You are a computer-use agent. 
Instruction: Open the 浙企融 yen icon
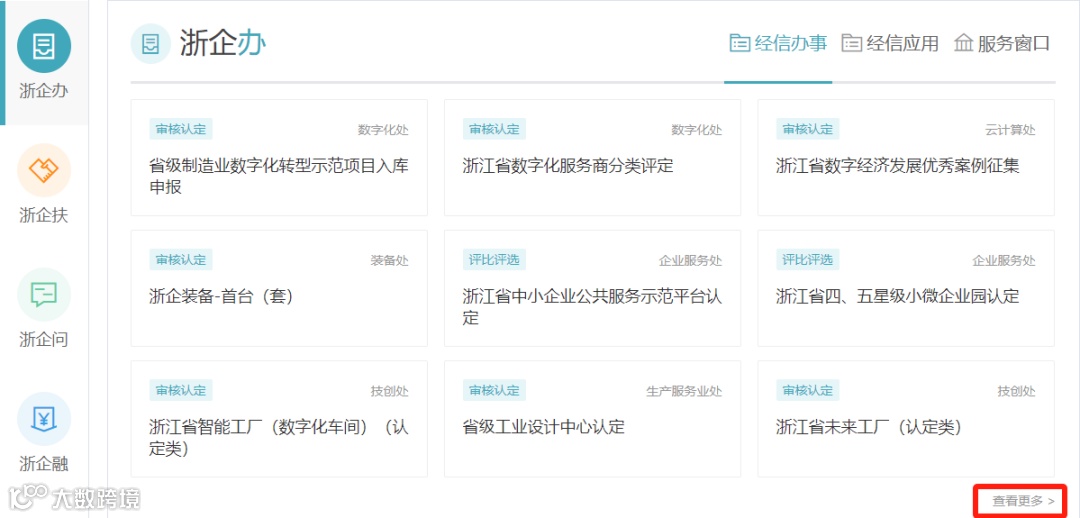click(44, 419)
